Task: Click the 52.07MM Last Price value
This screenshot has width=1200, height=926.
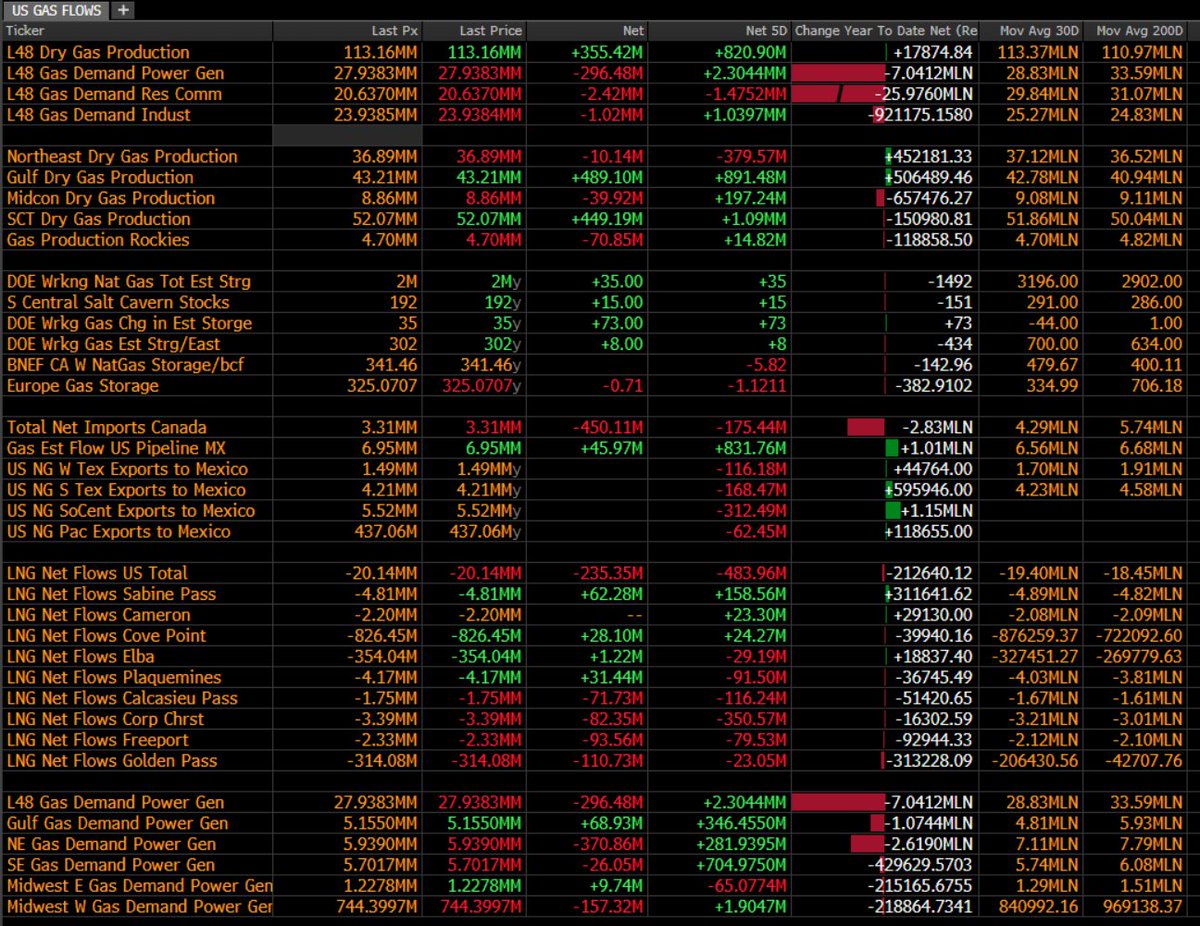Action: point(487,219)
